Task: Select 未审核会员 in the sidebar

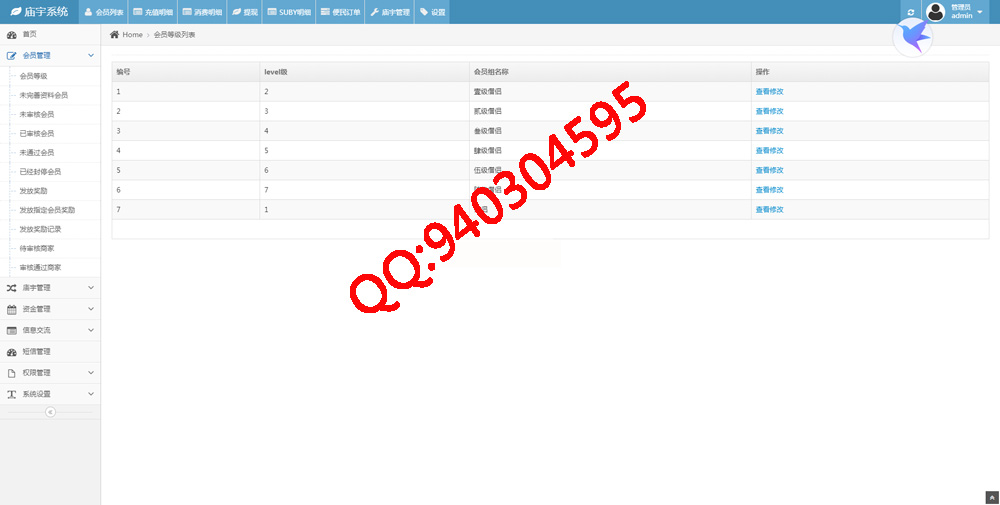Action: [36, 114]
